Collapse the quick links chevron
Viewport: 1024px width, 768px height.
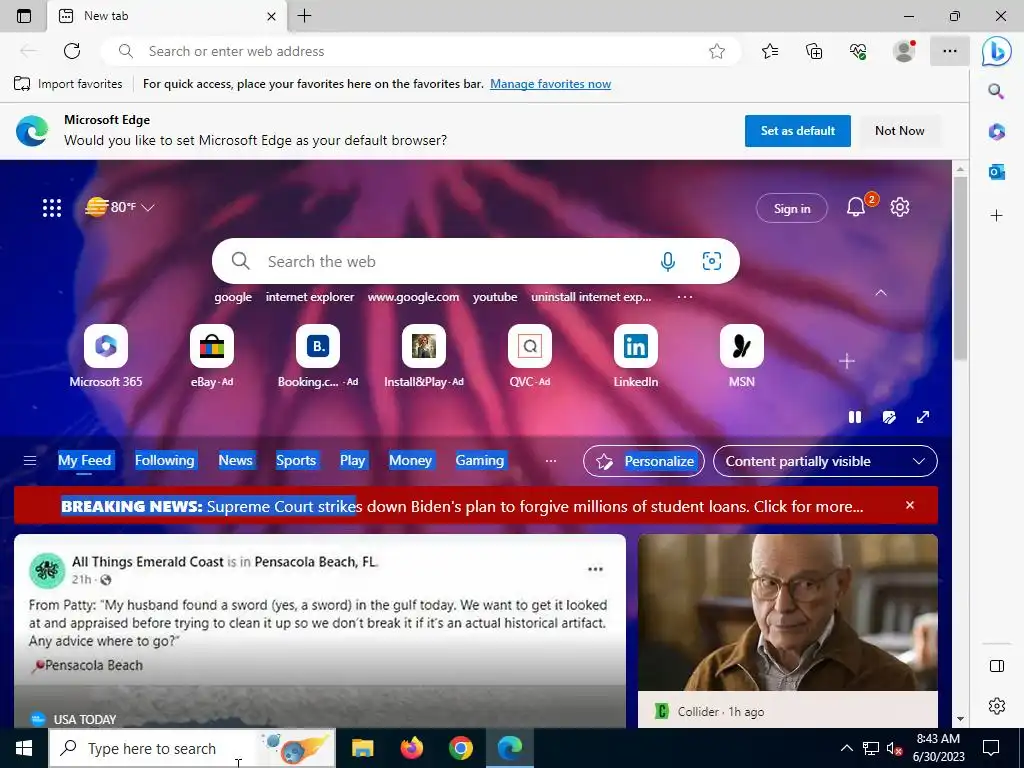pyautogui.click(x=881, y=293)
